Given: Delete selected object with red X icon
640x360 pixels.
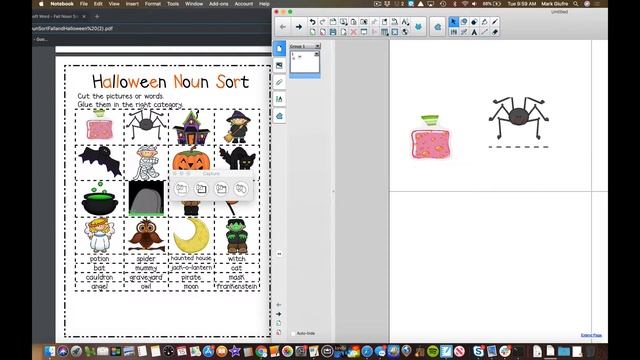Looking at the screenshot, I should tap(353, 32).
